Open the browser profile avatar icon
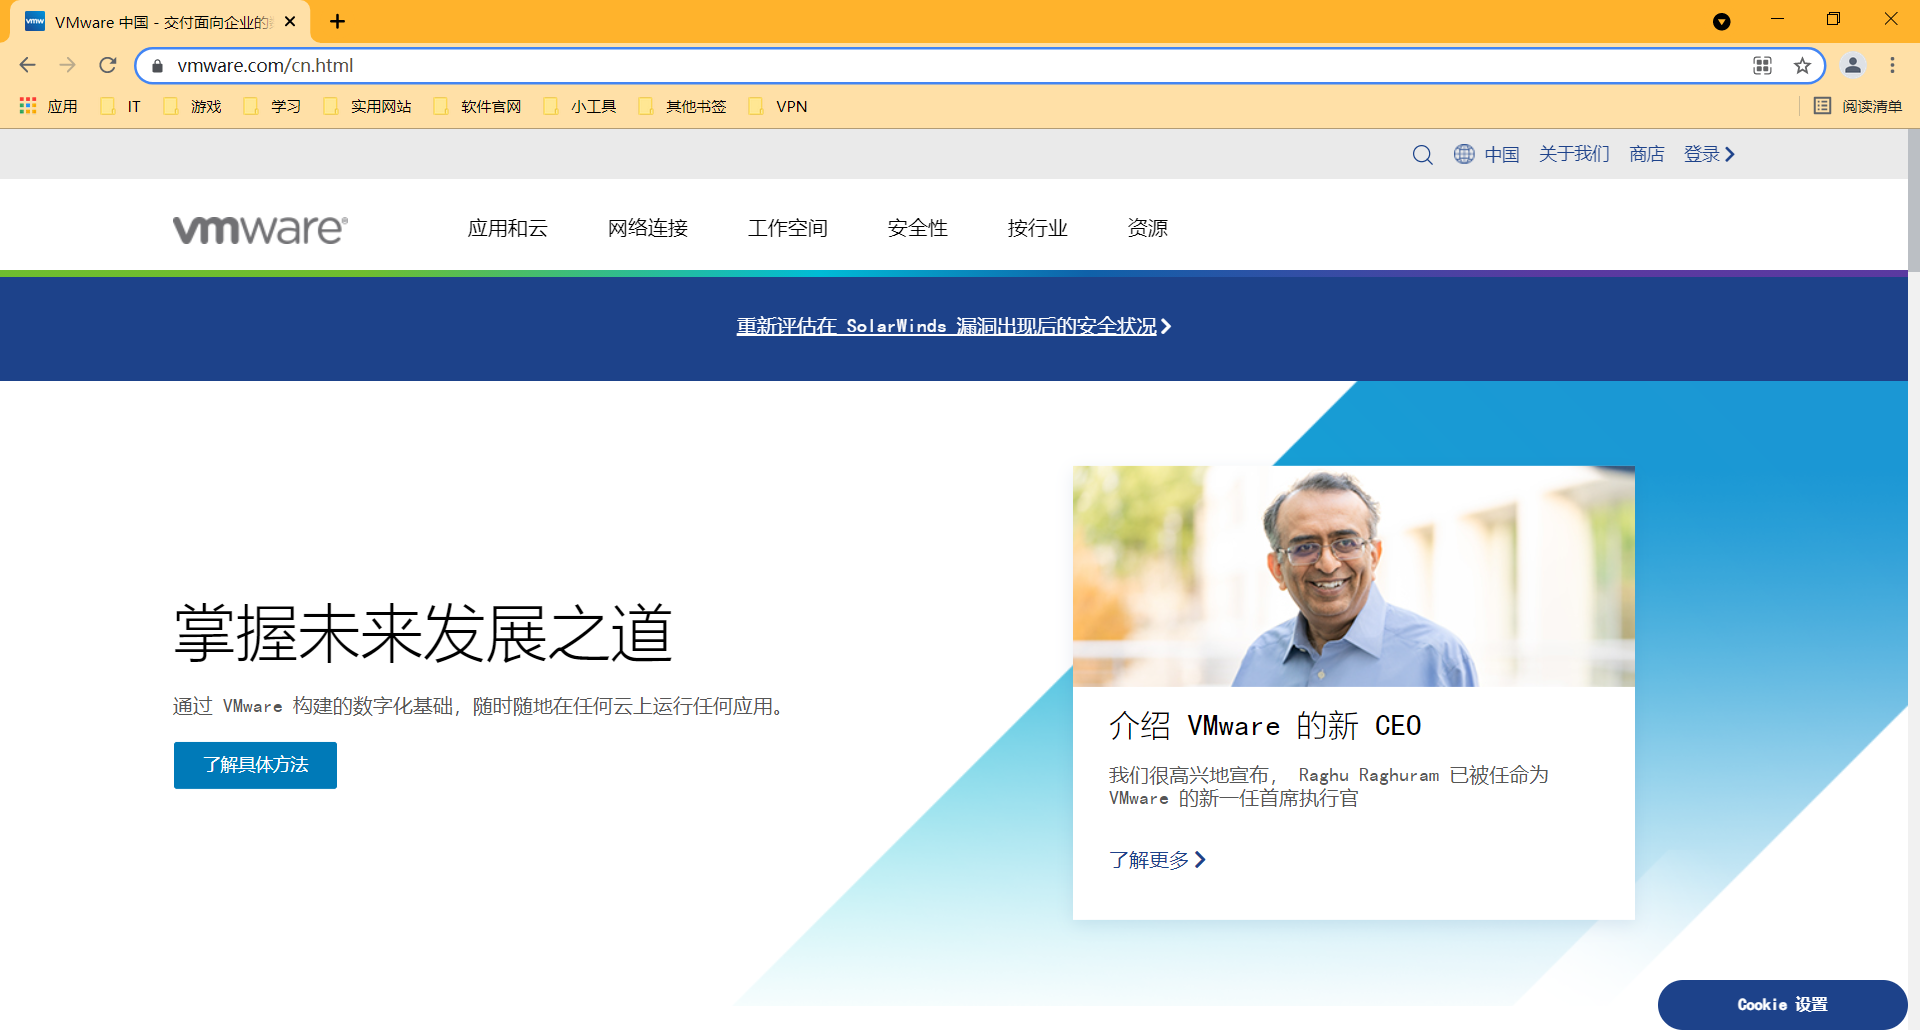1920x1030 pixels. [1853, 65]
